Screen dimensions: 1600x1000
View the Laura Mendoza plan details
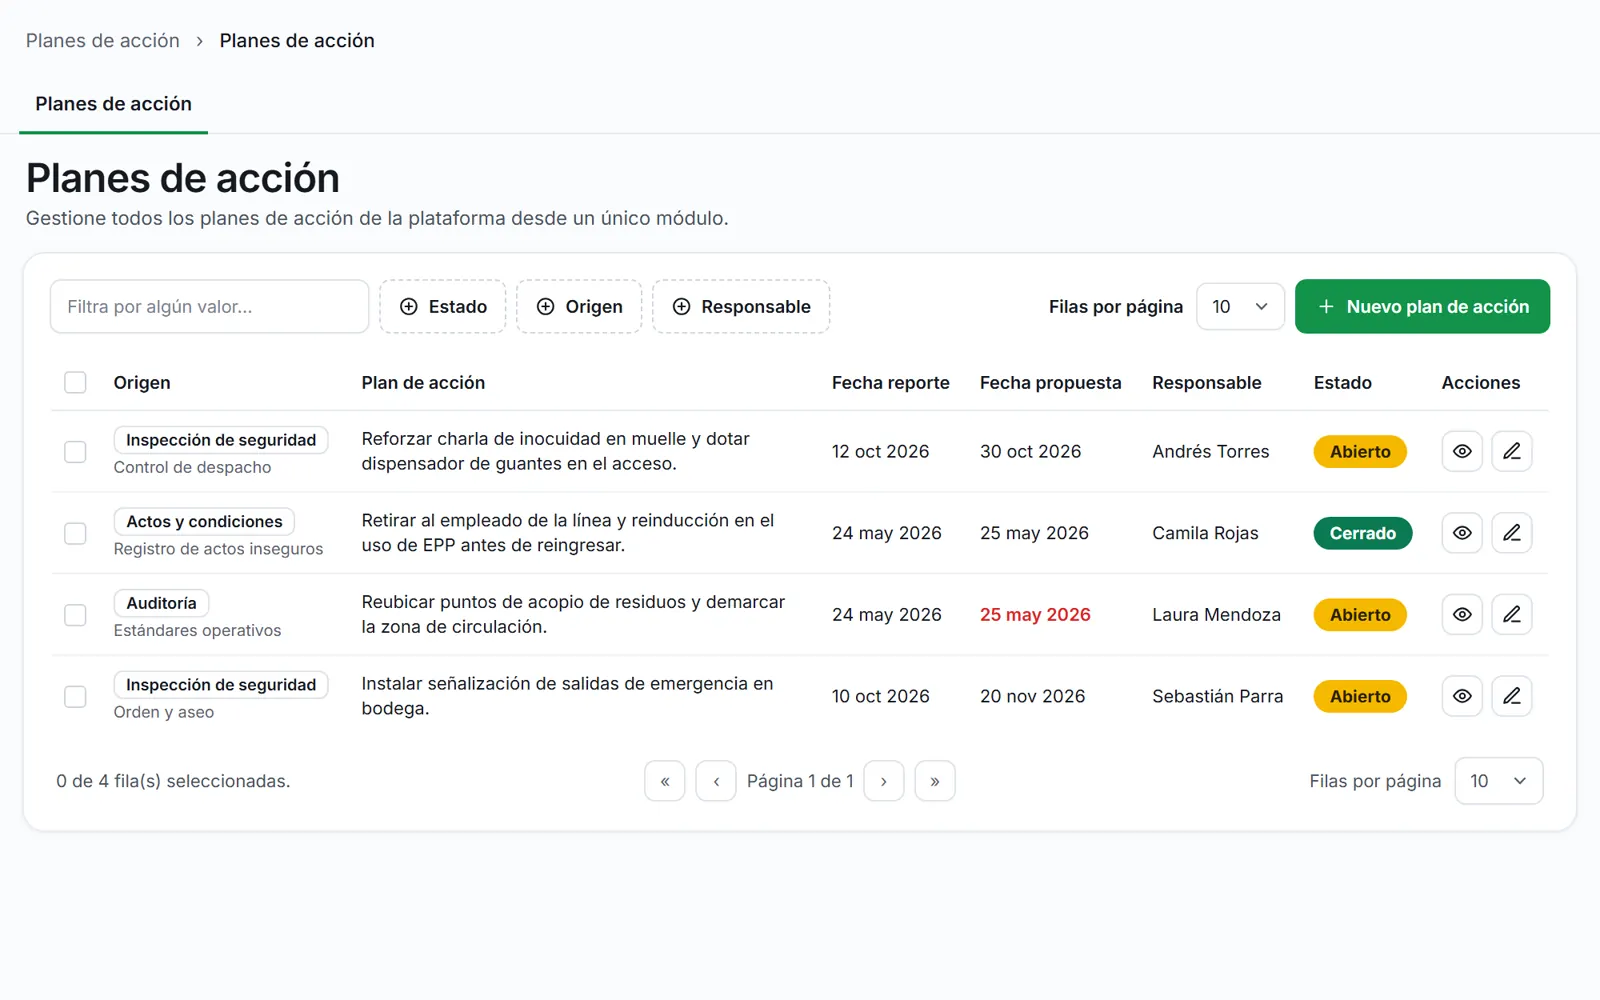[1462, 615]
